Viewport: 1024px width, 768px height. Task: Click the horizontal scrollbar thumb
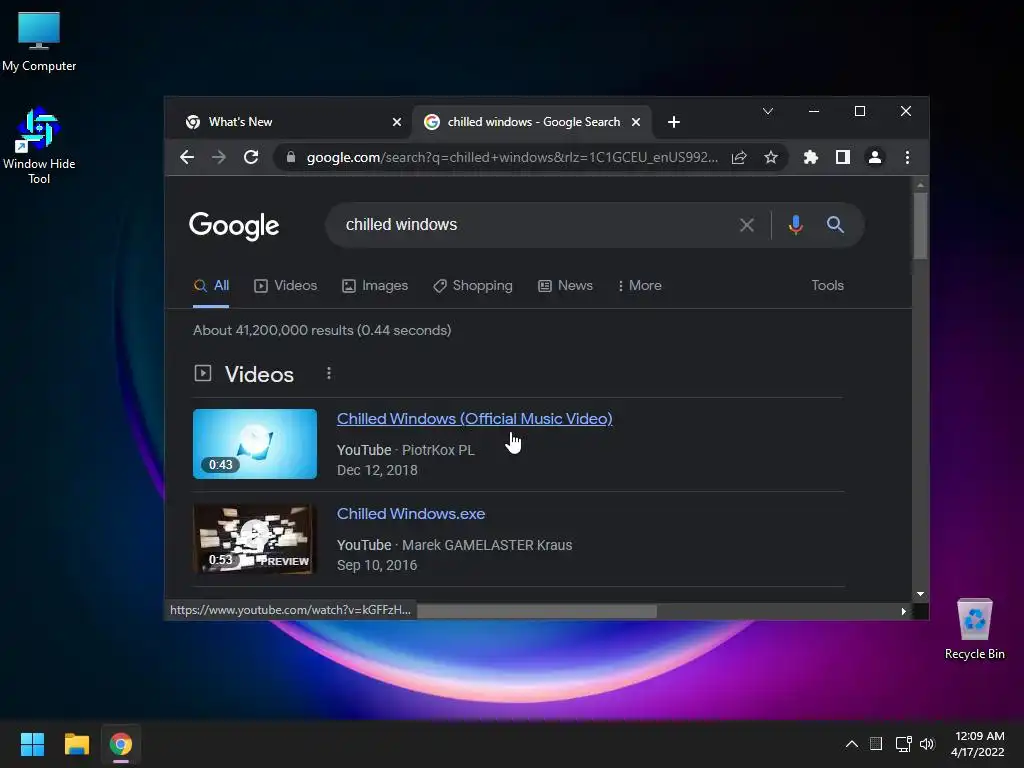tap(537, 611)
